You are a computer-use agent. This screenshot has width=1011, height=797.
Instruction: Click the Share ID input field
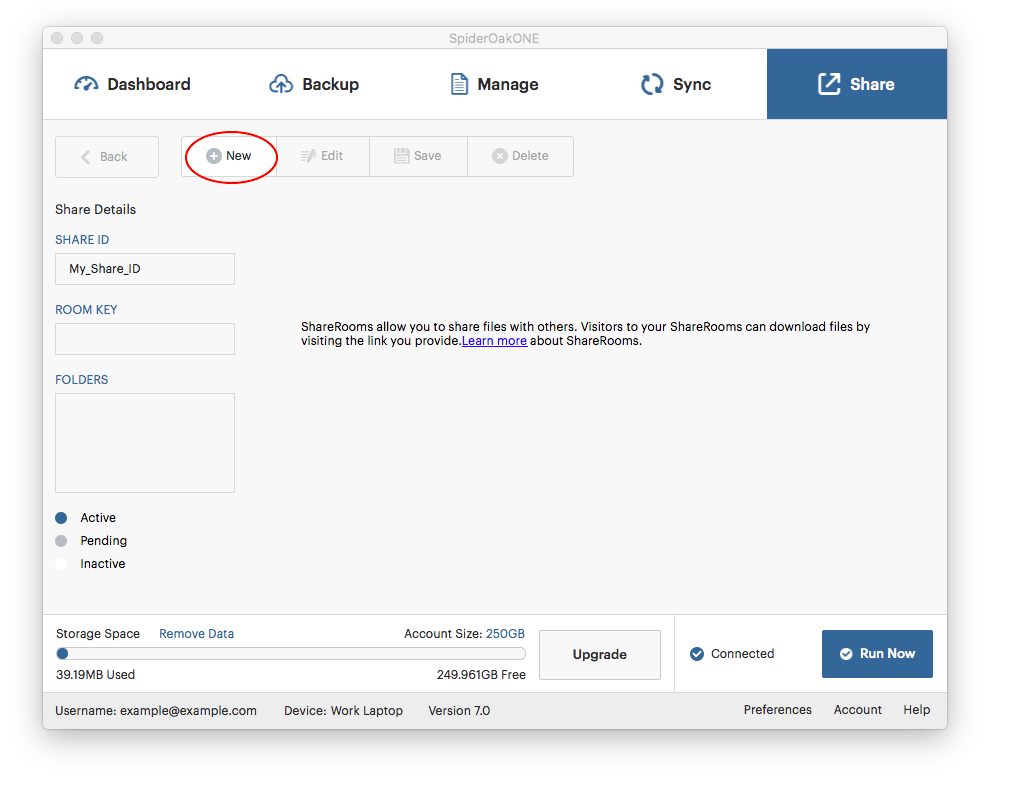coord(145,269)
